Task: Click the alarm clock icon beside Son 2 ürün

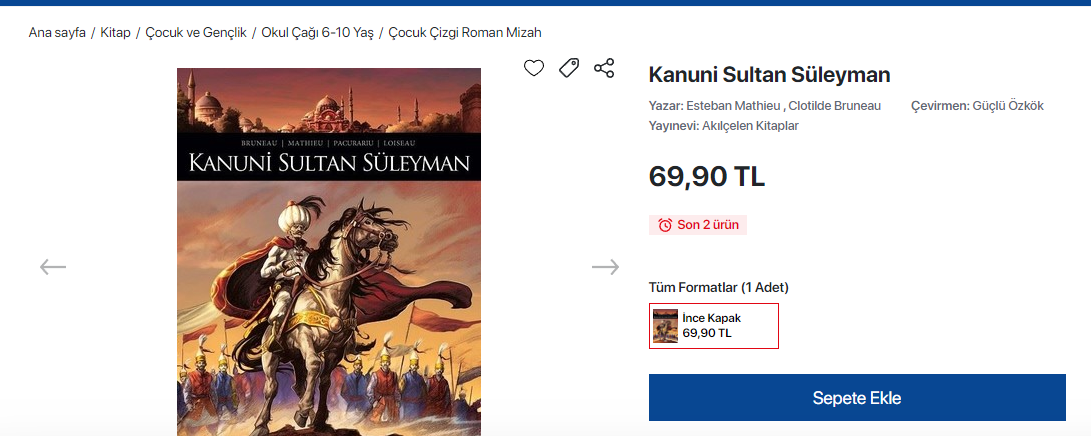Action: [x=665, y=225]
